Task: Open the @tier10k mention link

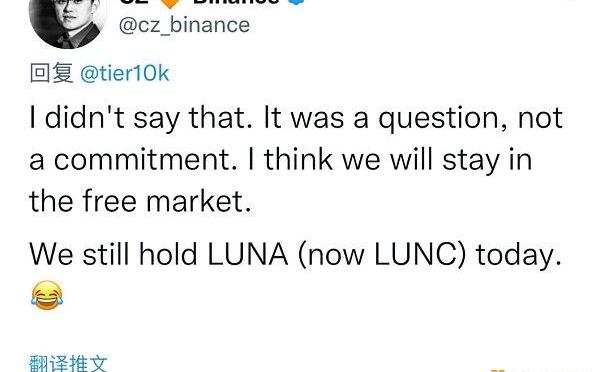Action: tap(125, 73)
